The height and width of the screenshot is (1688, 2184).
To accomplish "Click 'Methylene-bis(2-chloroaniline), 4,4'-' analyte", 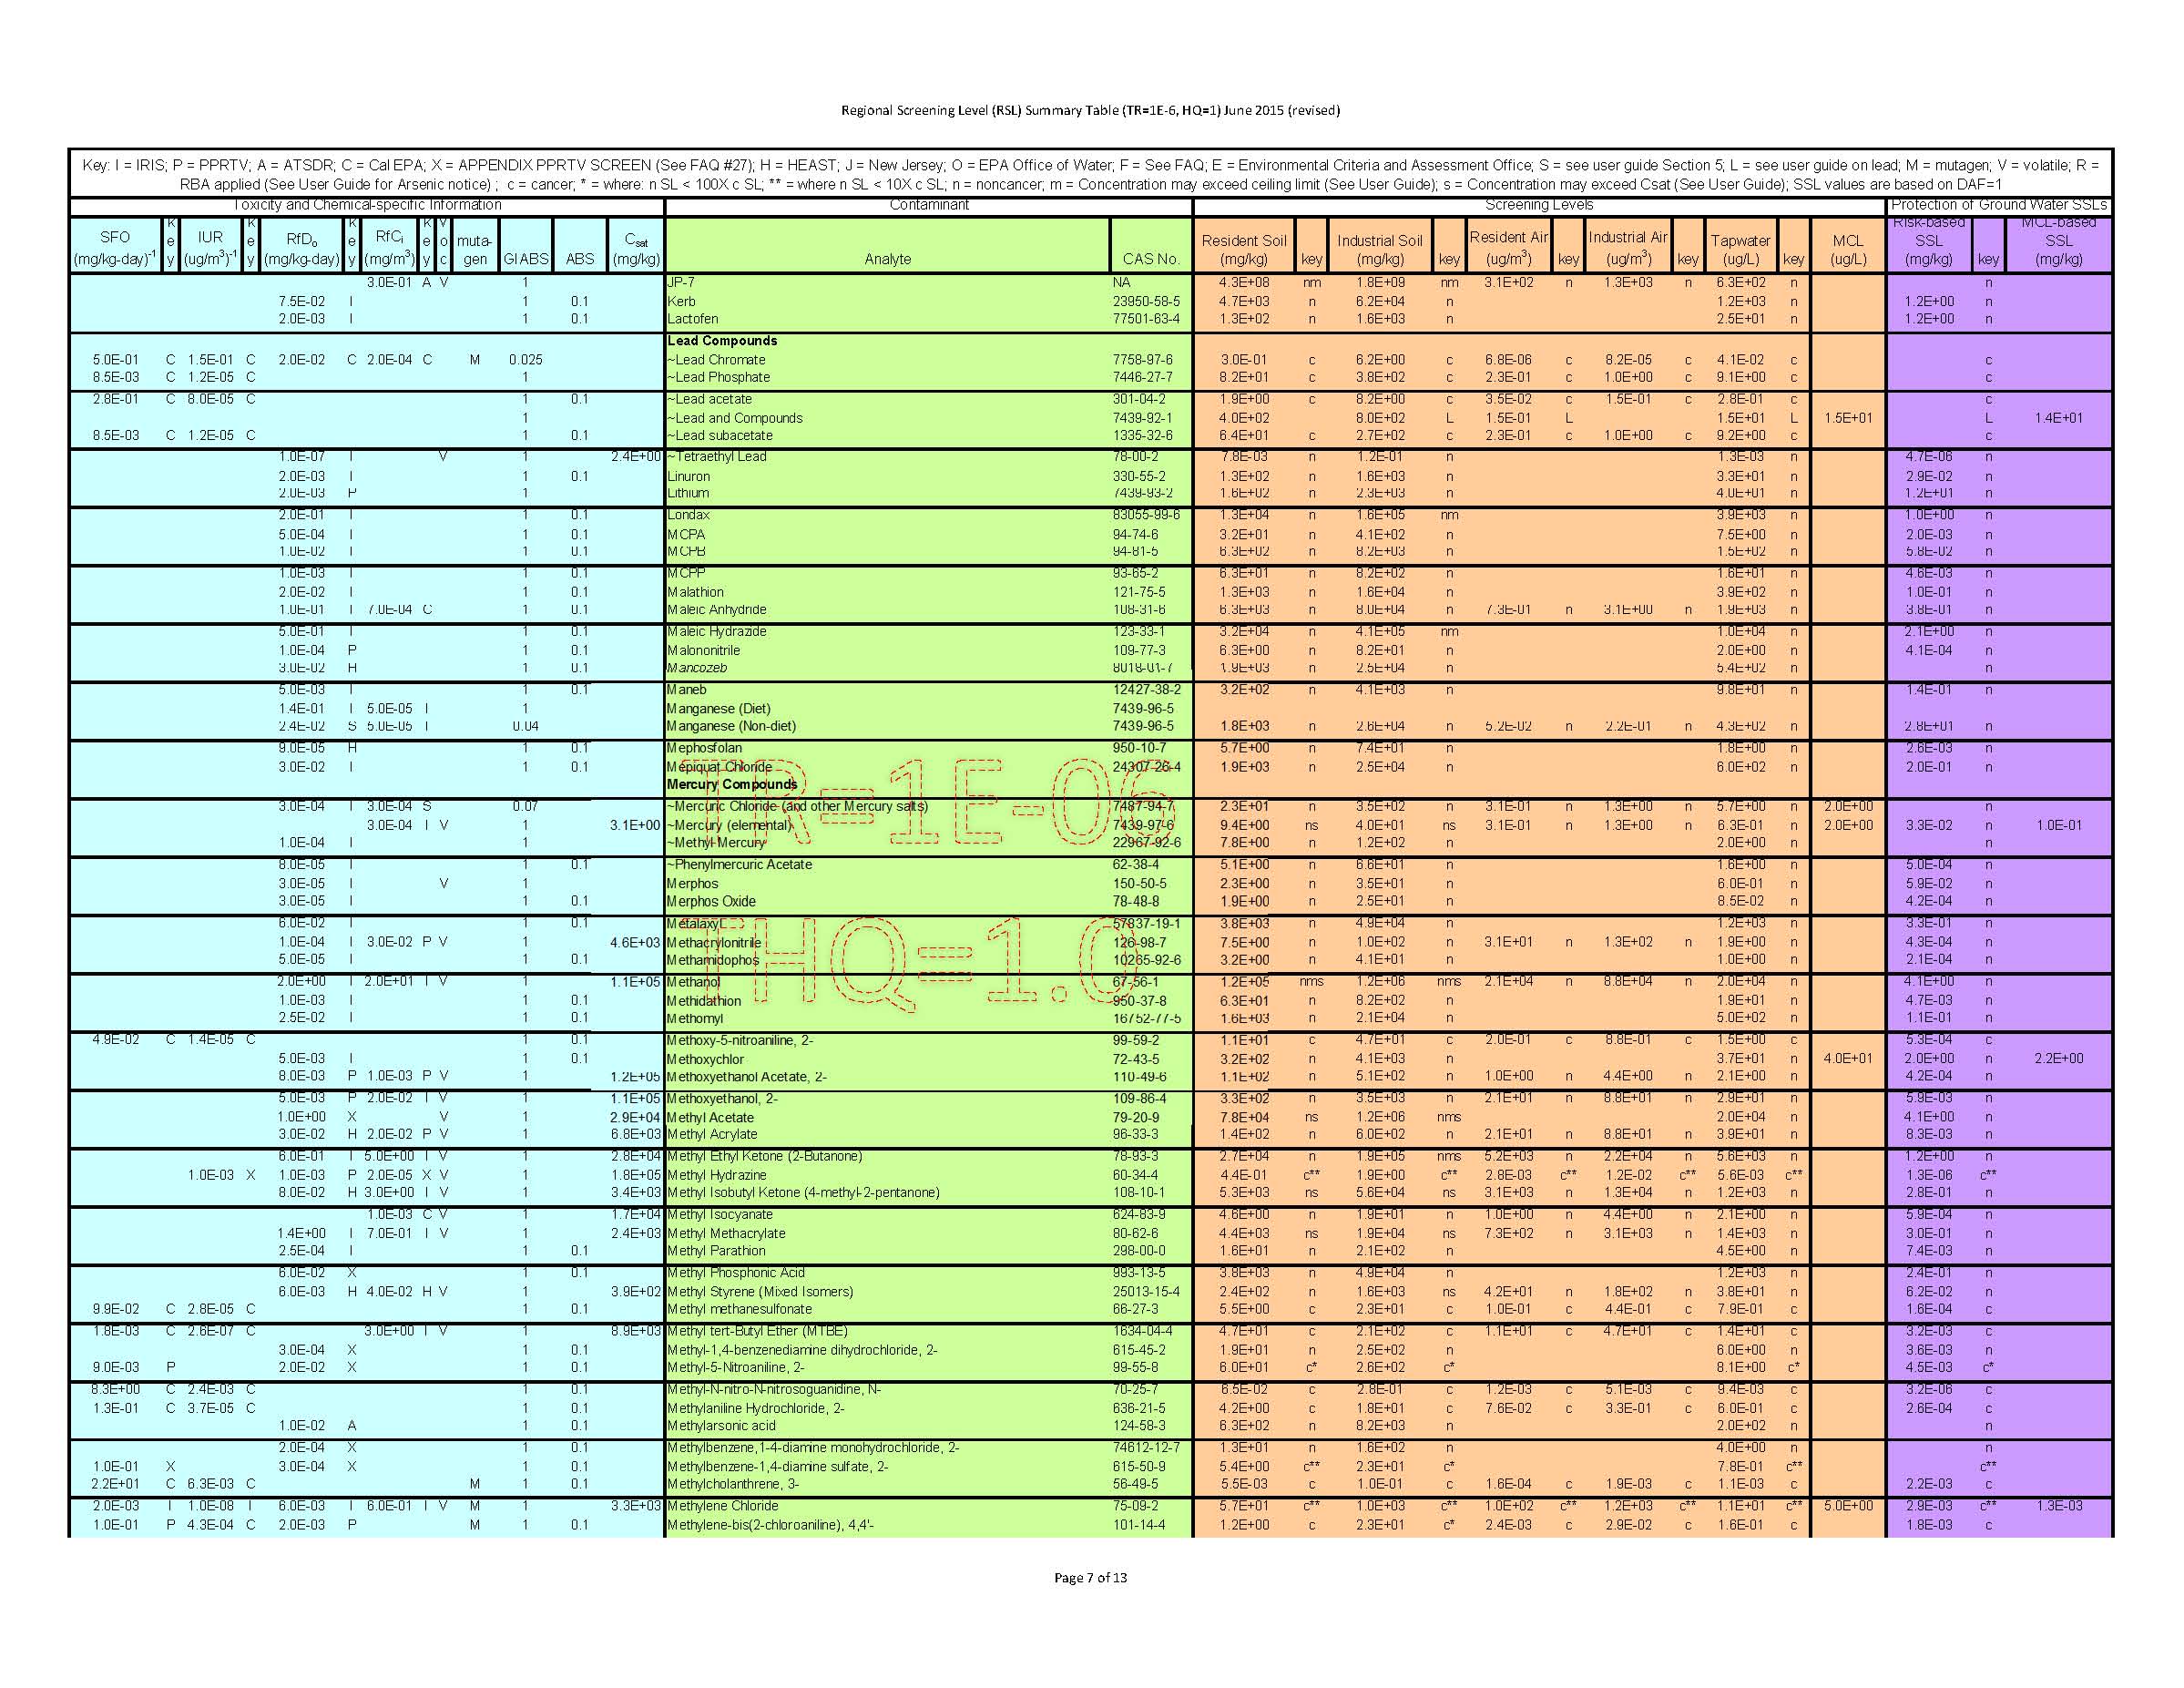I will (770, 1525).
